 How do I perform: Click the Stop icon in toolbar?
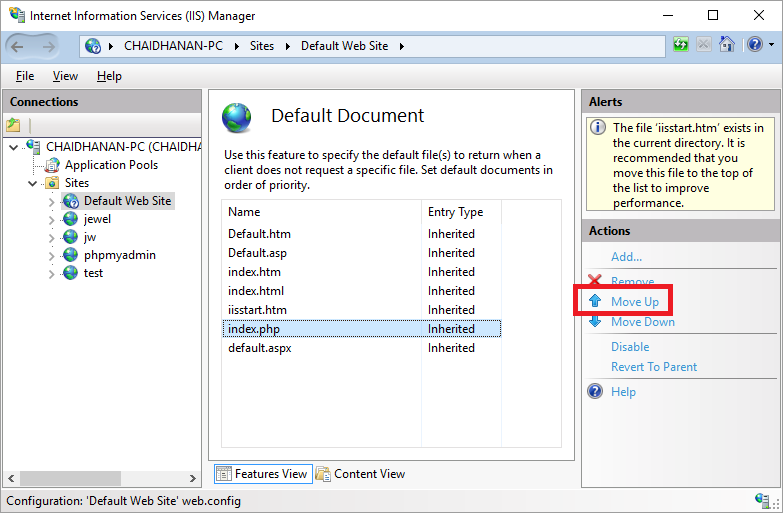pos(704,45)
